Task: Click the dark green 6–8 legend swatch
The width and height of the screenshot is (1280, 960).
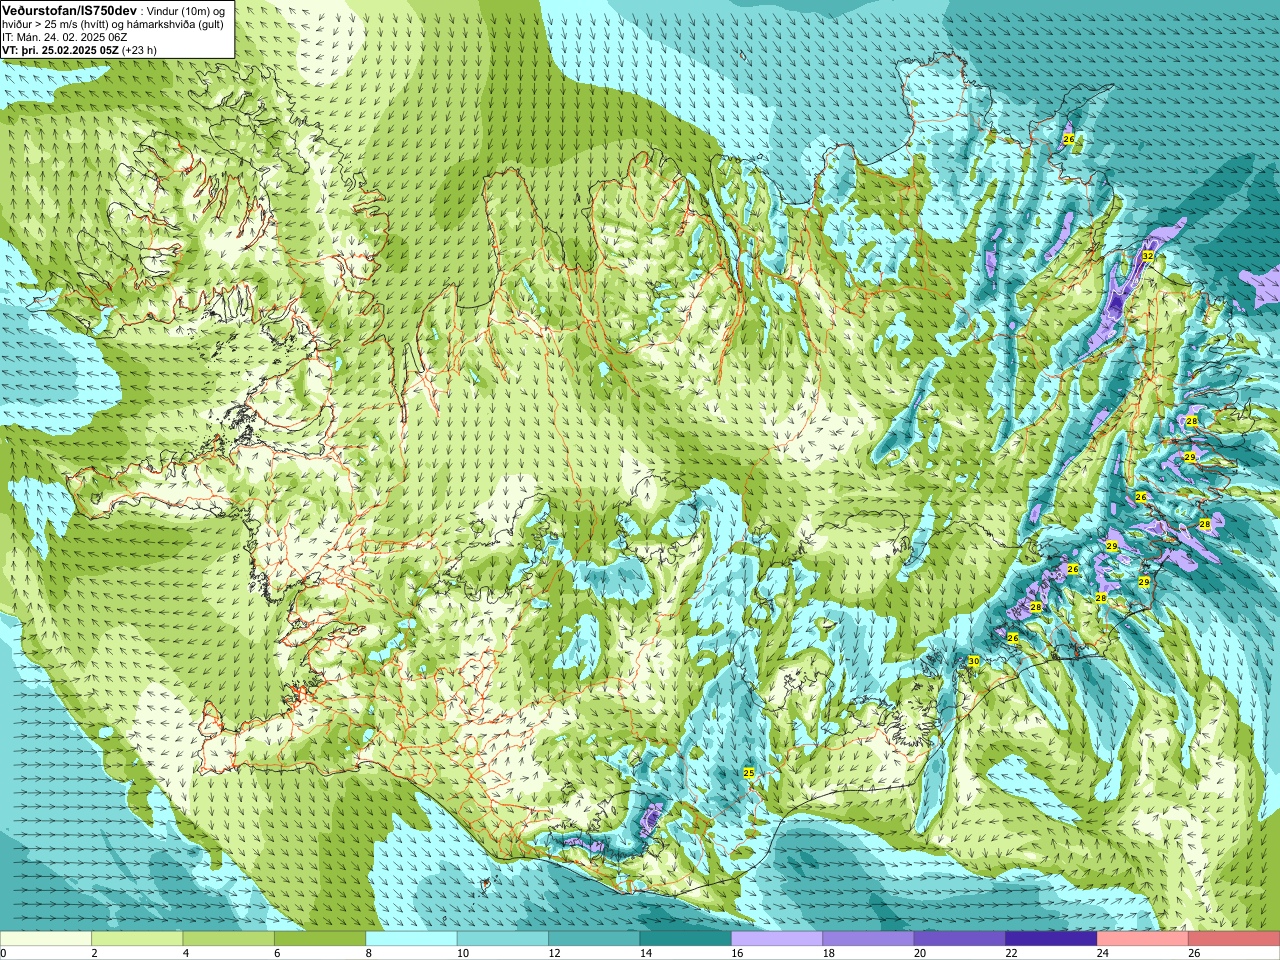Action: (320, 939)
